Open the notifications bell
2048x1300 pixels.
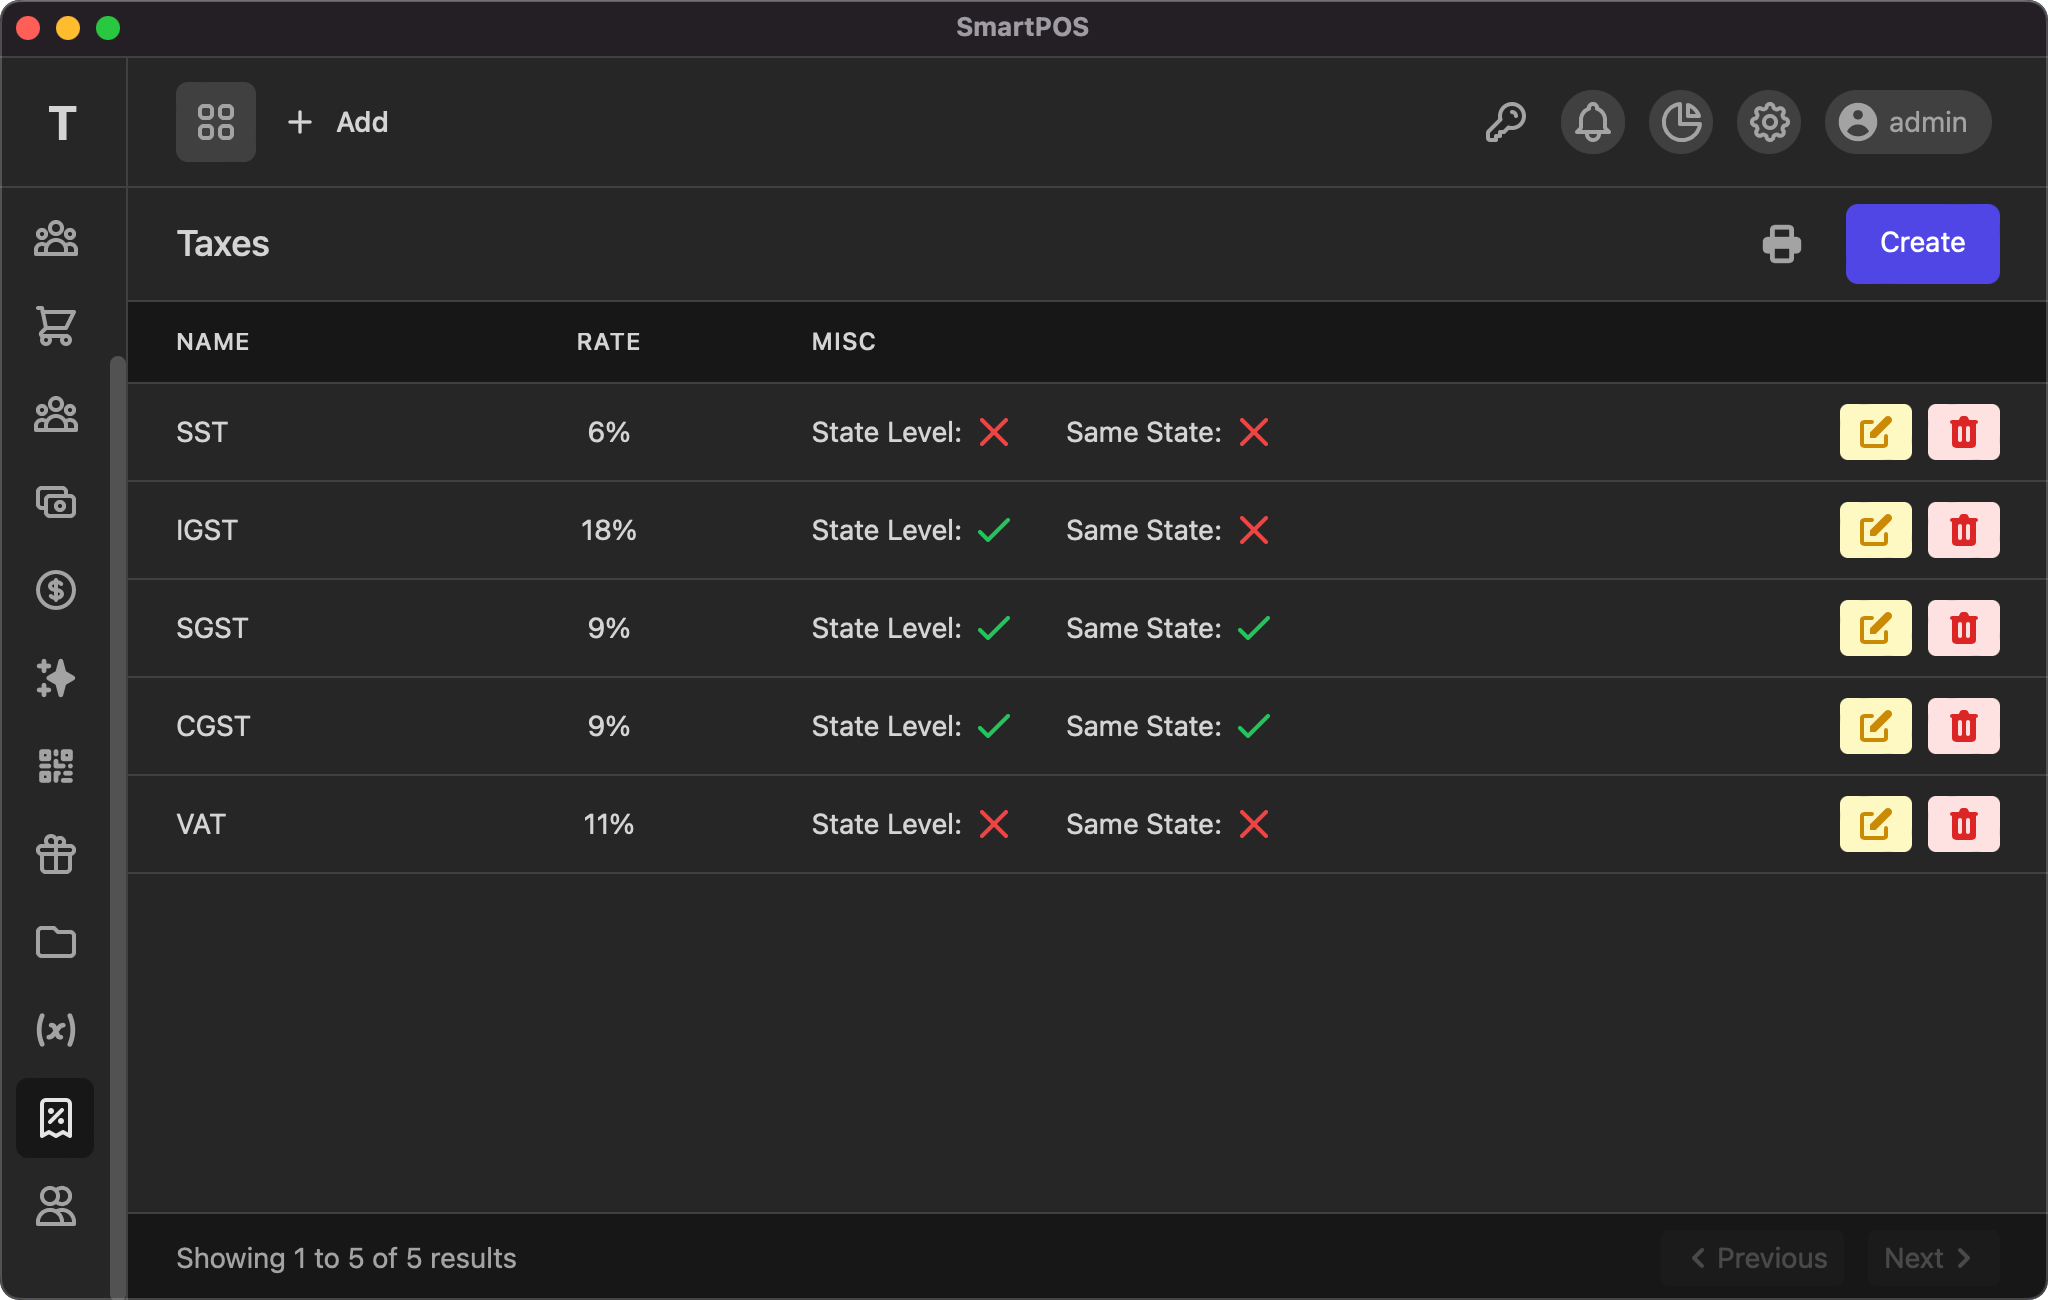click(1592, 122)
